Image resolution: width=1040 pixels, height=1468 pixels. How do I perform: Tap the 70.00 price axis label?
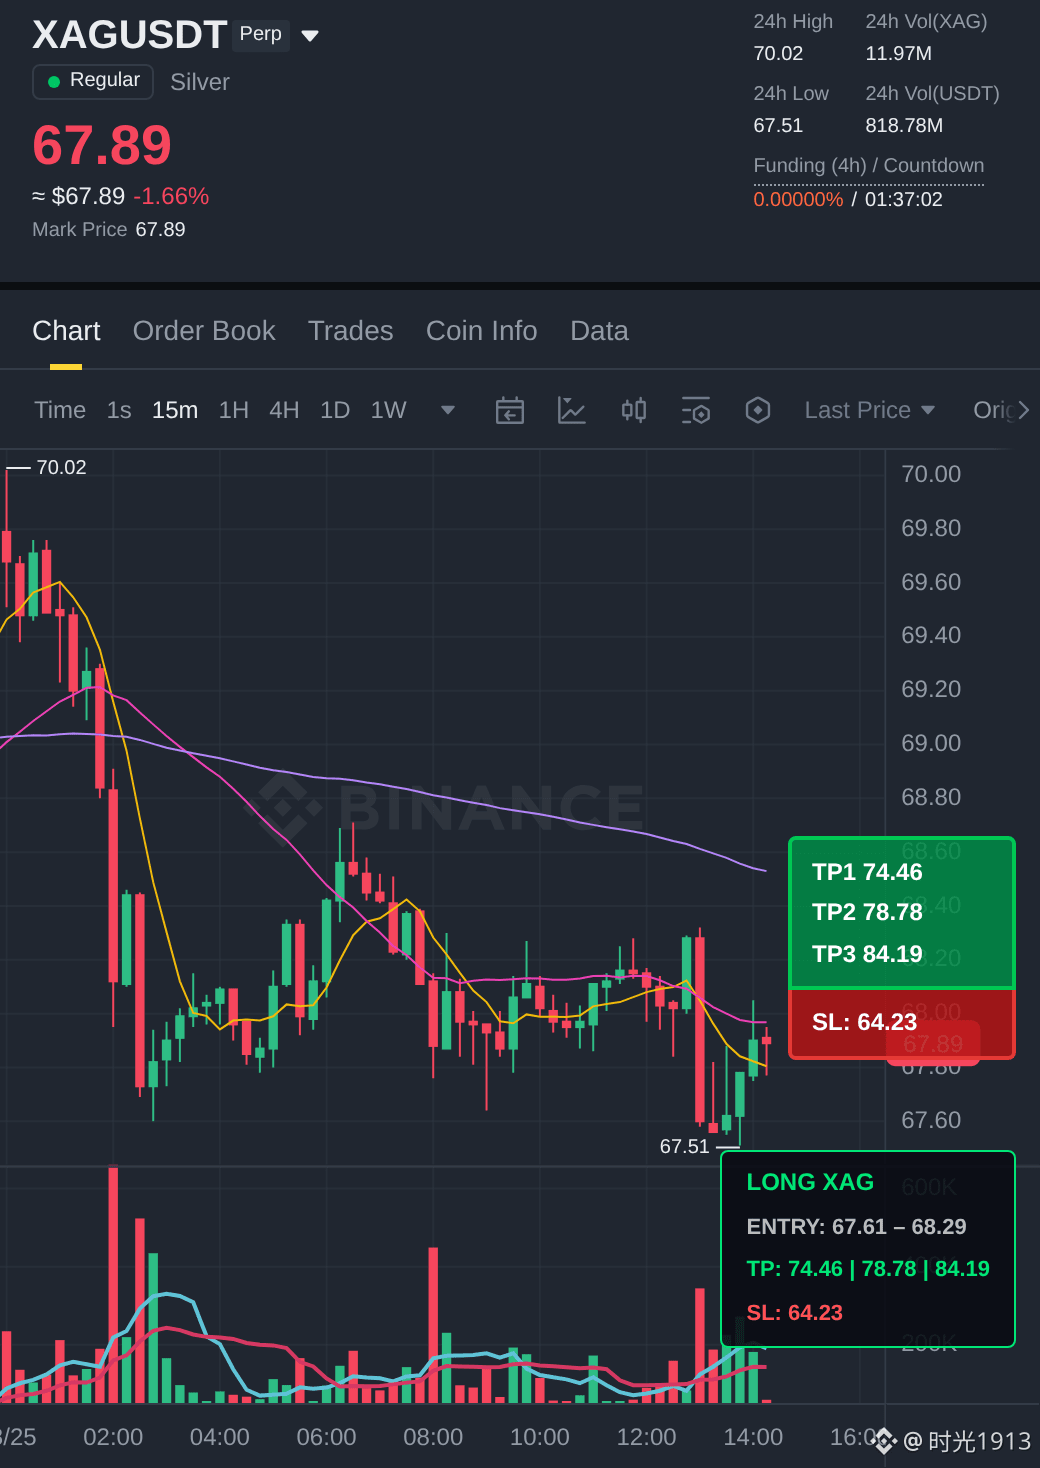click(931, 474)
